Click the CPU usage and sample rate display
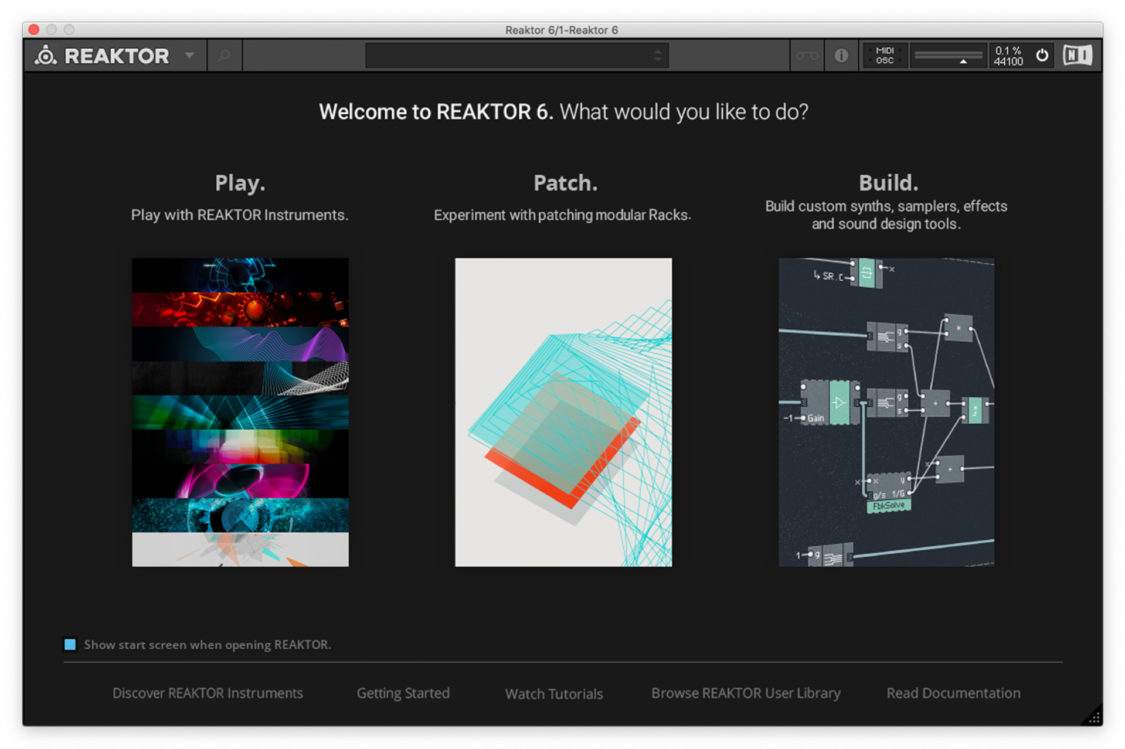 click(1009, 55)
